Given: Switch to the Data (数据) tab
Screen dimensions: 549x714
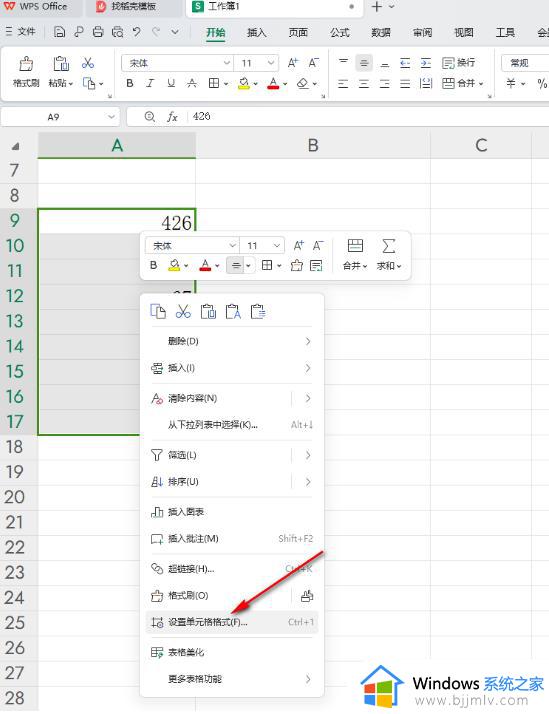Looking at the screenshot, I should (381, 32).
